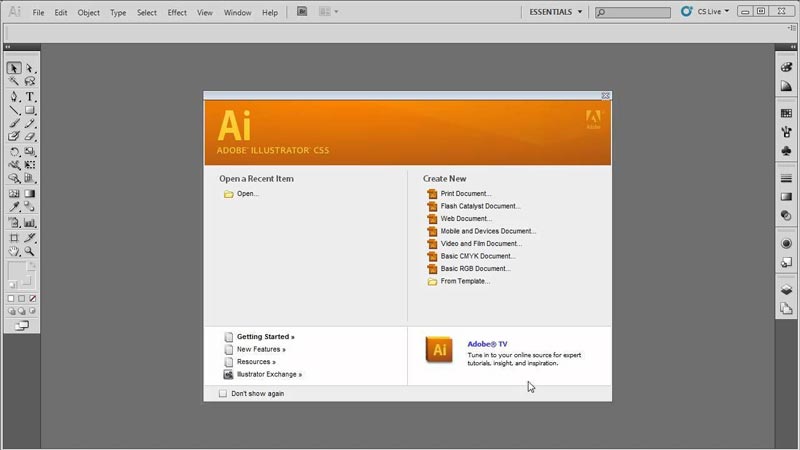Open the ESSENTIALS workspace switcher
Image resolution: width=800 pixels, height=450 pixels.
[555, 12]
